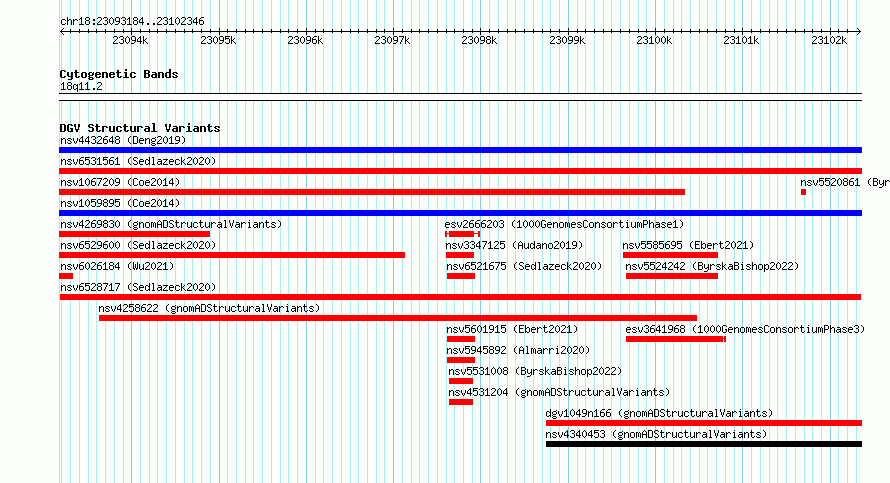Open dgv1049n166 gnomADStructuralVariants label
This screenshot has height=483, width=890.
[x=659, y=413]
